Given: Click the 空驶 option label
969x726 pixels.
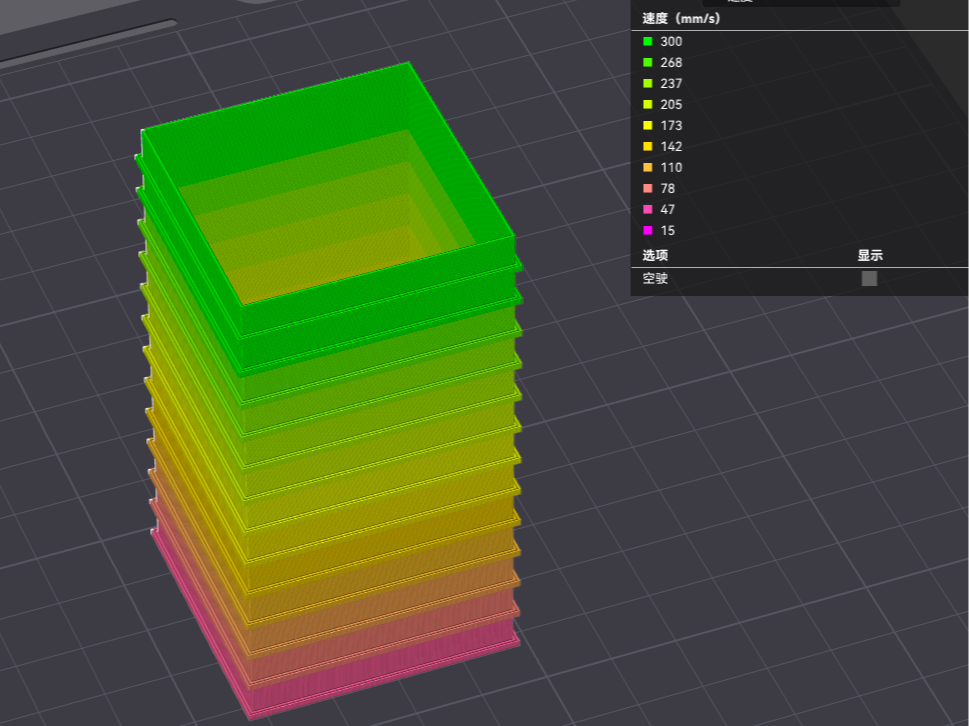Looking at the screenshot, I should click(x=655, y=279).
